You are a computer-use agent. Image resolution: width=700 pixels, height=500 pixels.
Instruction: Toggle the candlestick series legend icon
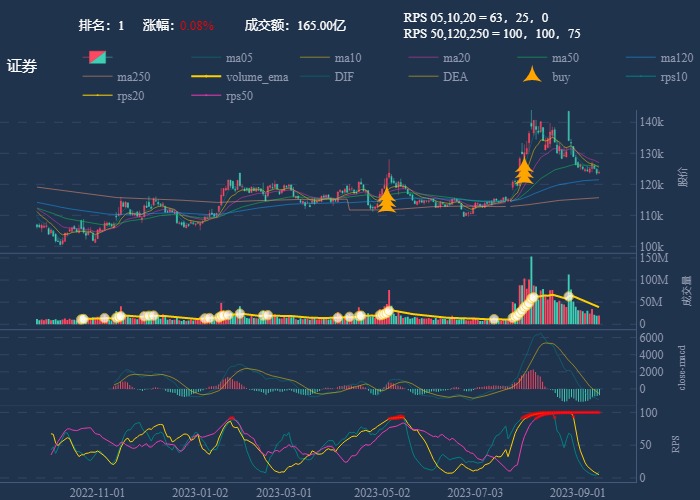coord(96,58)
